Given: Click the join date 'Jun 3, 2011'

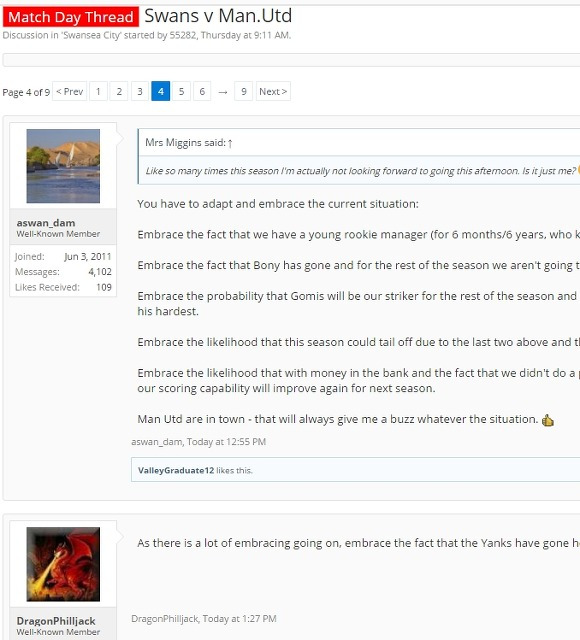Looking at the screenshot, I should (88, 257).
